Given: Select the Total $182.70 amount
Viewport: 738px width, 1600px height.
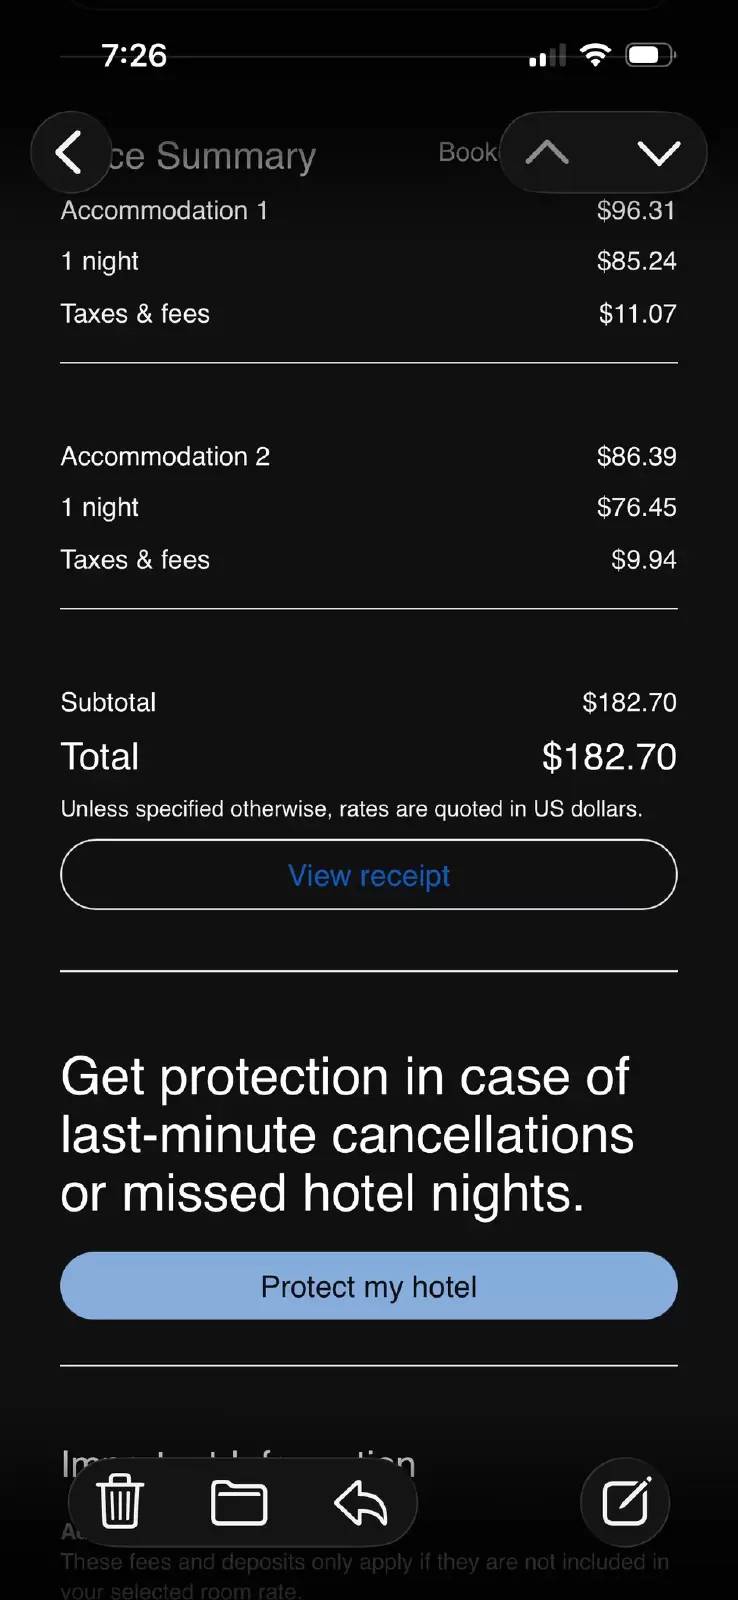Looking at the screenshot, I should click(x=609, y=757).
